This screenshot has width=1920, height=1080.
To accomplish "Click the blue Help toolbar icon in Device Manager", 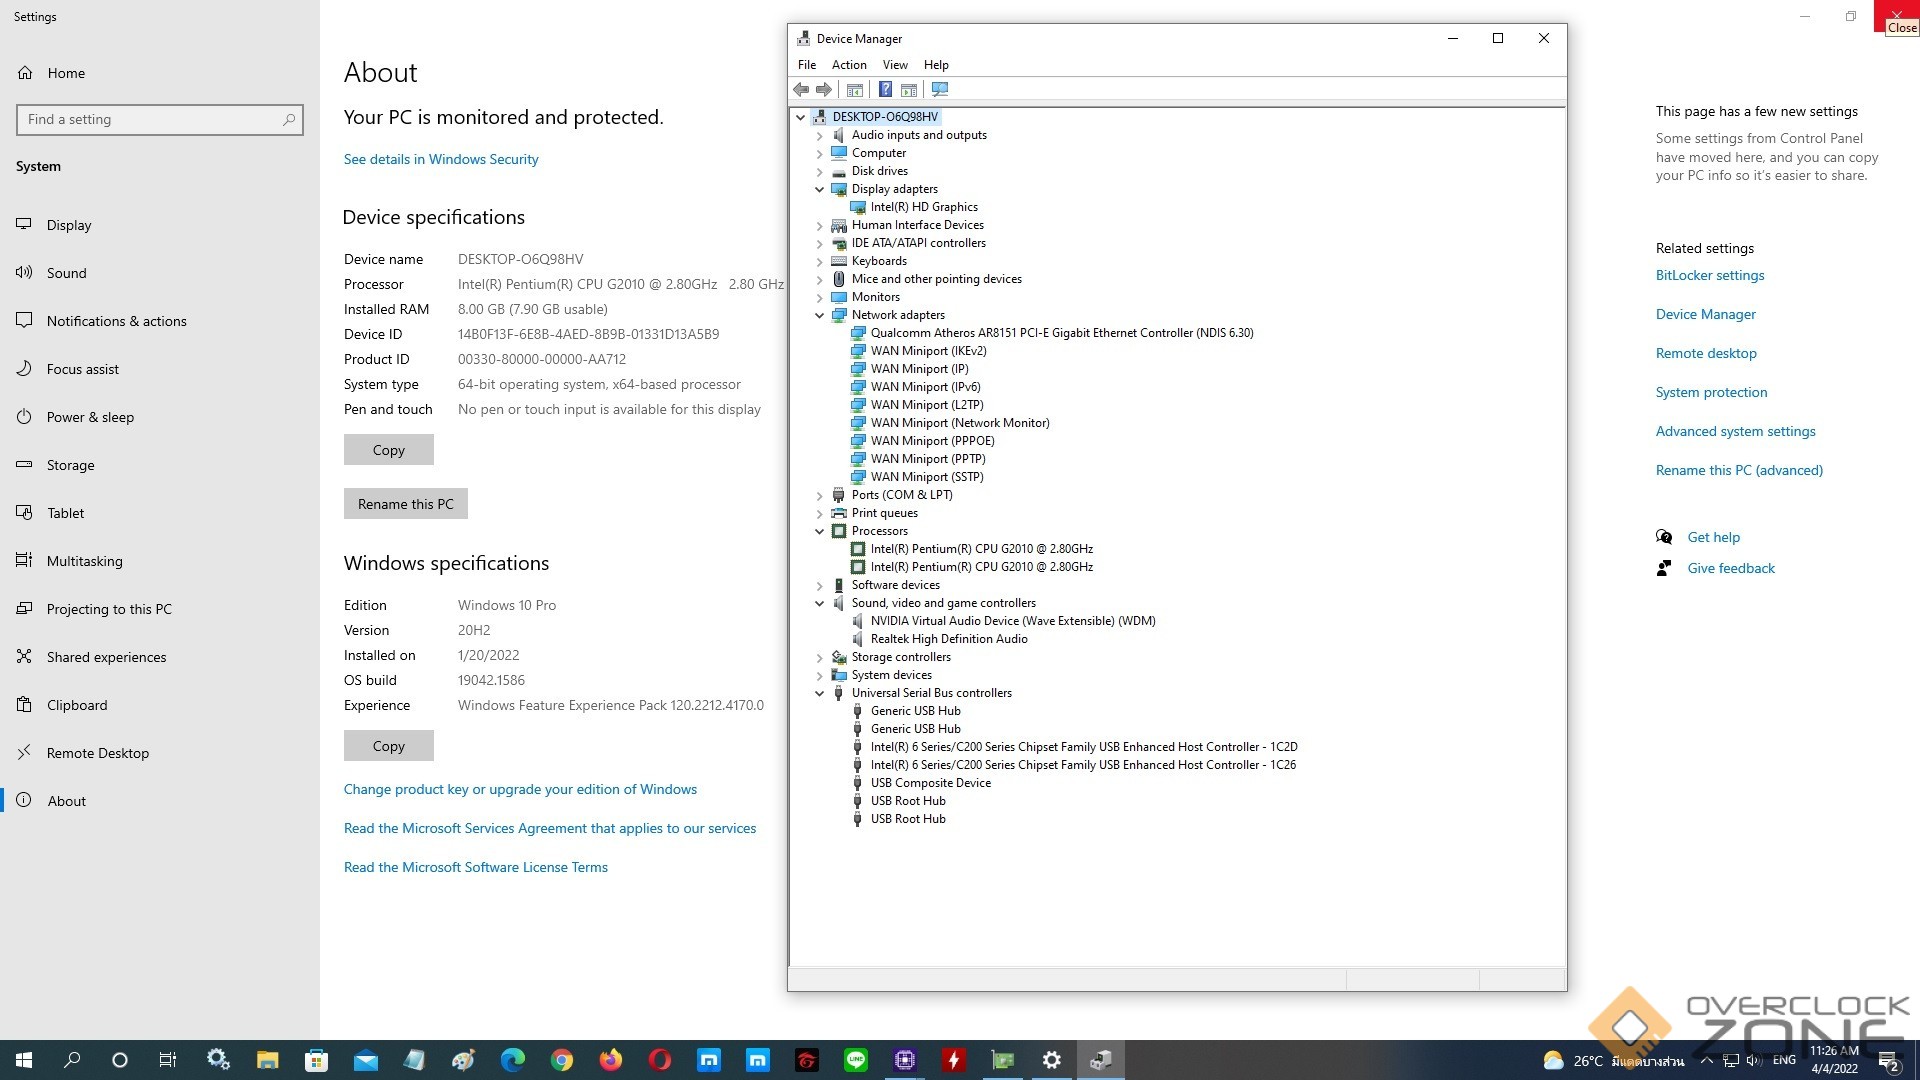I will click(885, 90).
